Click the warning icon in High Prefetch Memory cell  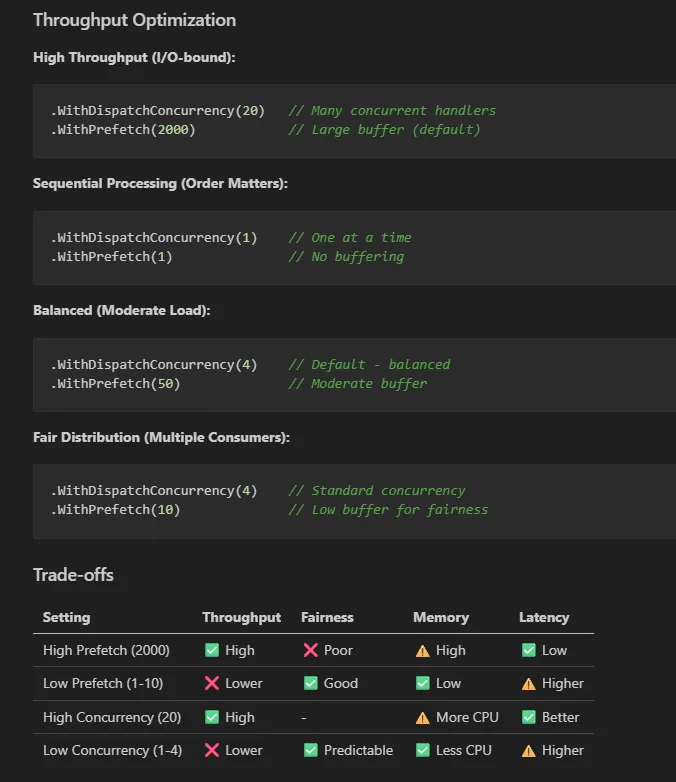coord(422,650)
